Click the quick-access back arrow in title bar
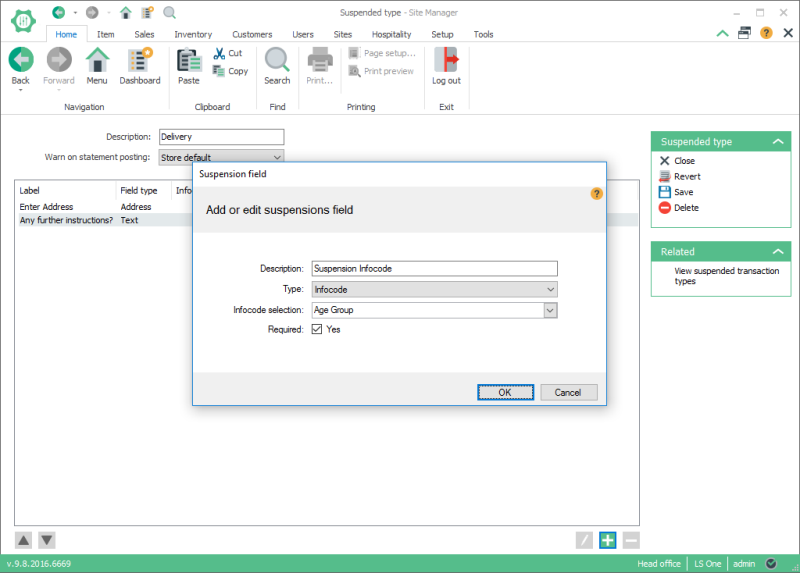800x573 pixels. 59,12
